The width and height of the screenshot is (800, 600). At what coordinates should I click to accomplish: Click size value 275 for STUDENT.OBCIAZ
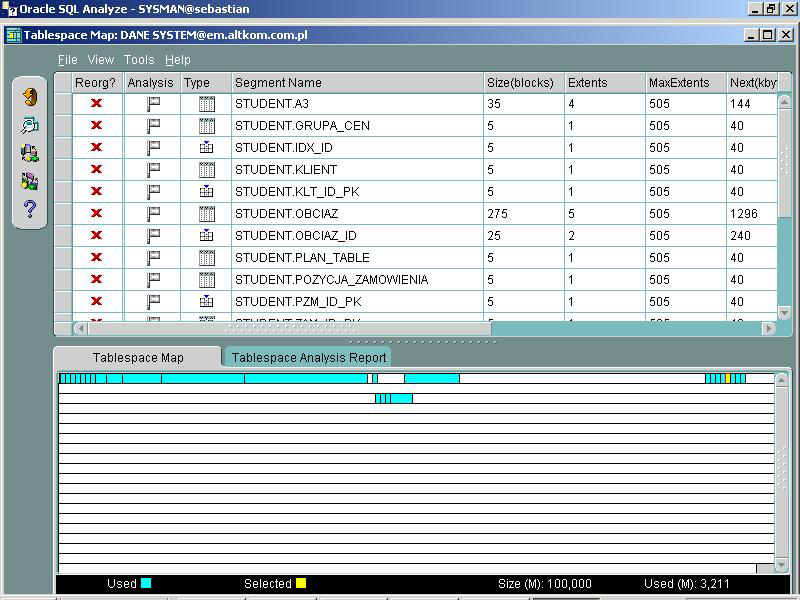[497, 214]
